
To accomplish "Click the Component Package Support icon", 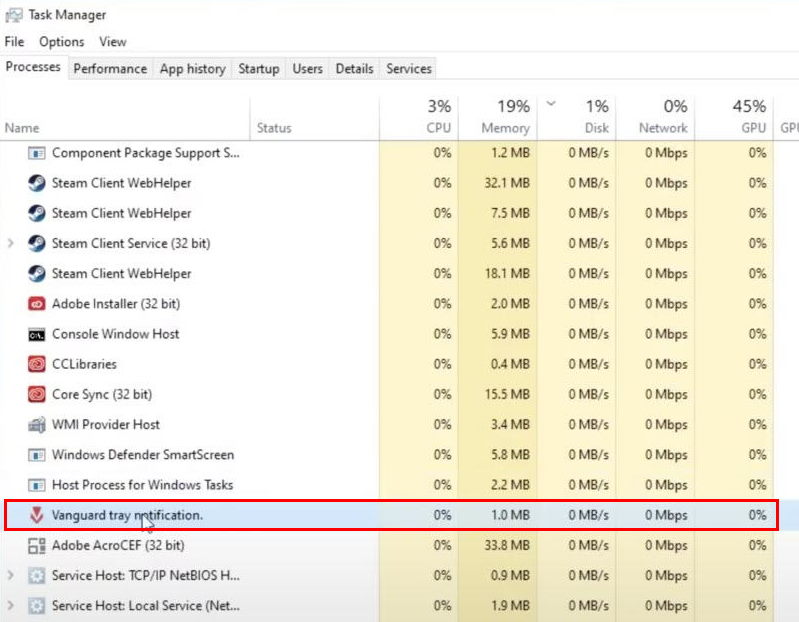I will 37,153.
